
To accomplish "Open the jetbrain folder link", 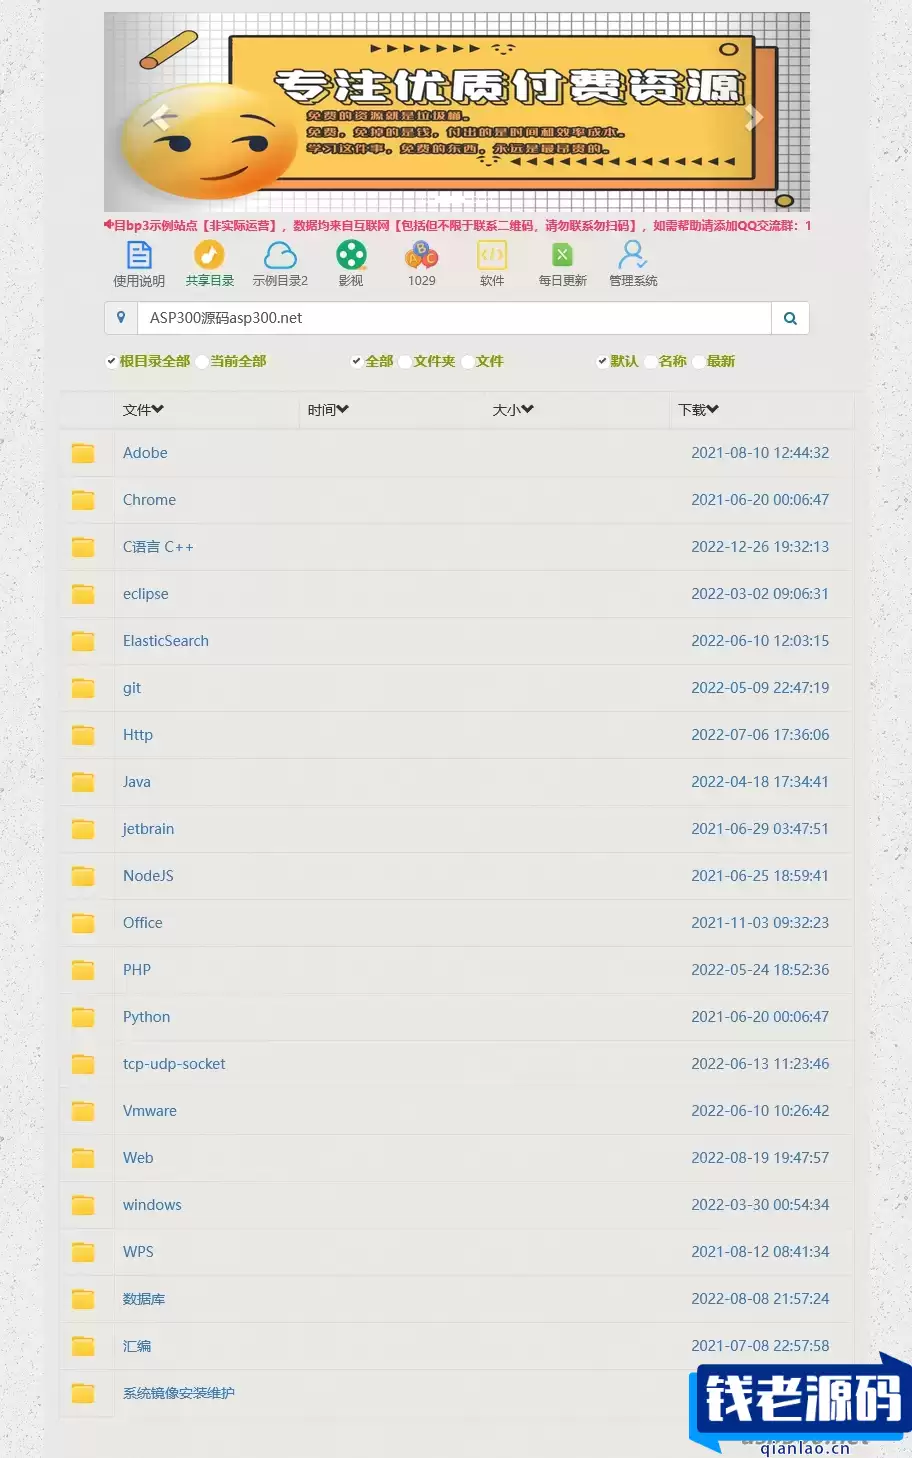I will 148,829.
